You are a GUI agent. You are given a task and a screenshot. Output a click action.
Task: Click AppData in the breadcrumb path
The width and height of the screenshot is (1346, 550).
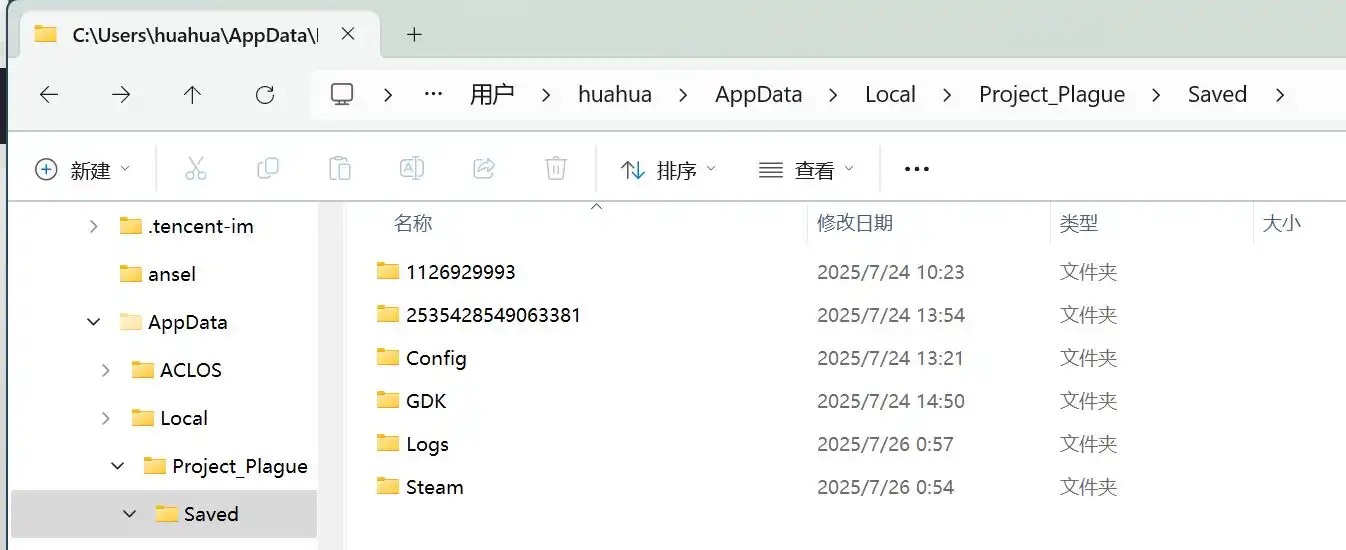759,95
